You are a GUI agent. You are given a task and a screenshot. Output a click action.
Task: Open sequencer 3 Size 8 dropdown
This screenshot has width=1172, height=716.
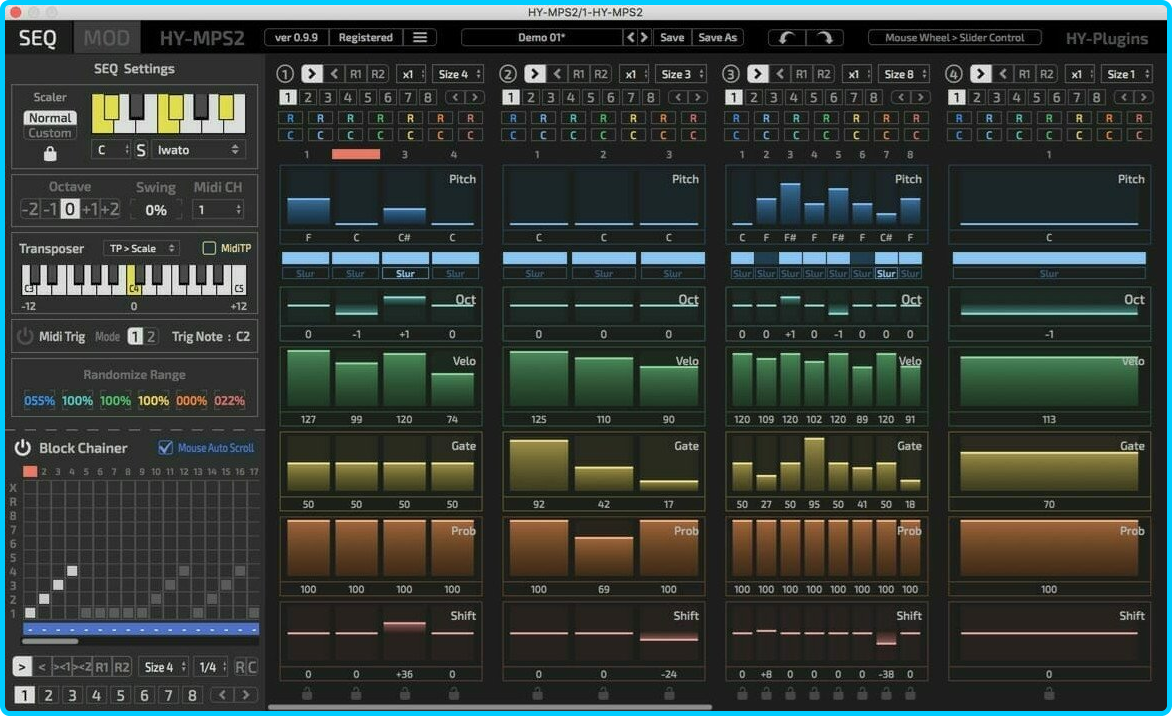904,74
